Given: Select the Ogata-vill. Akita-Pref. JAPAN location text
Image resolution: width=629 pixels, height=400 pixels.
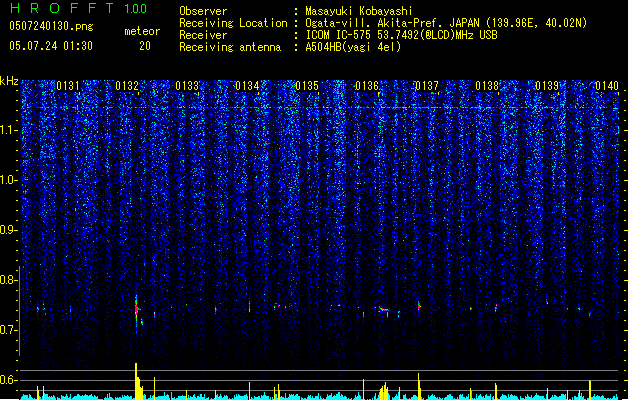Looking at the screenshot, I should 446,23.
